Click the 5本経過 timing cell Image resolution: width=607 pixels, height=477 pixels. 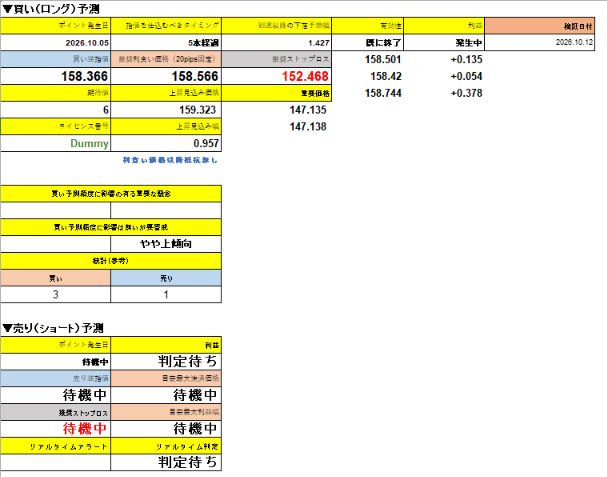click(166, 43)
